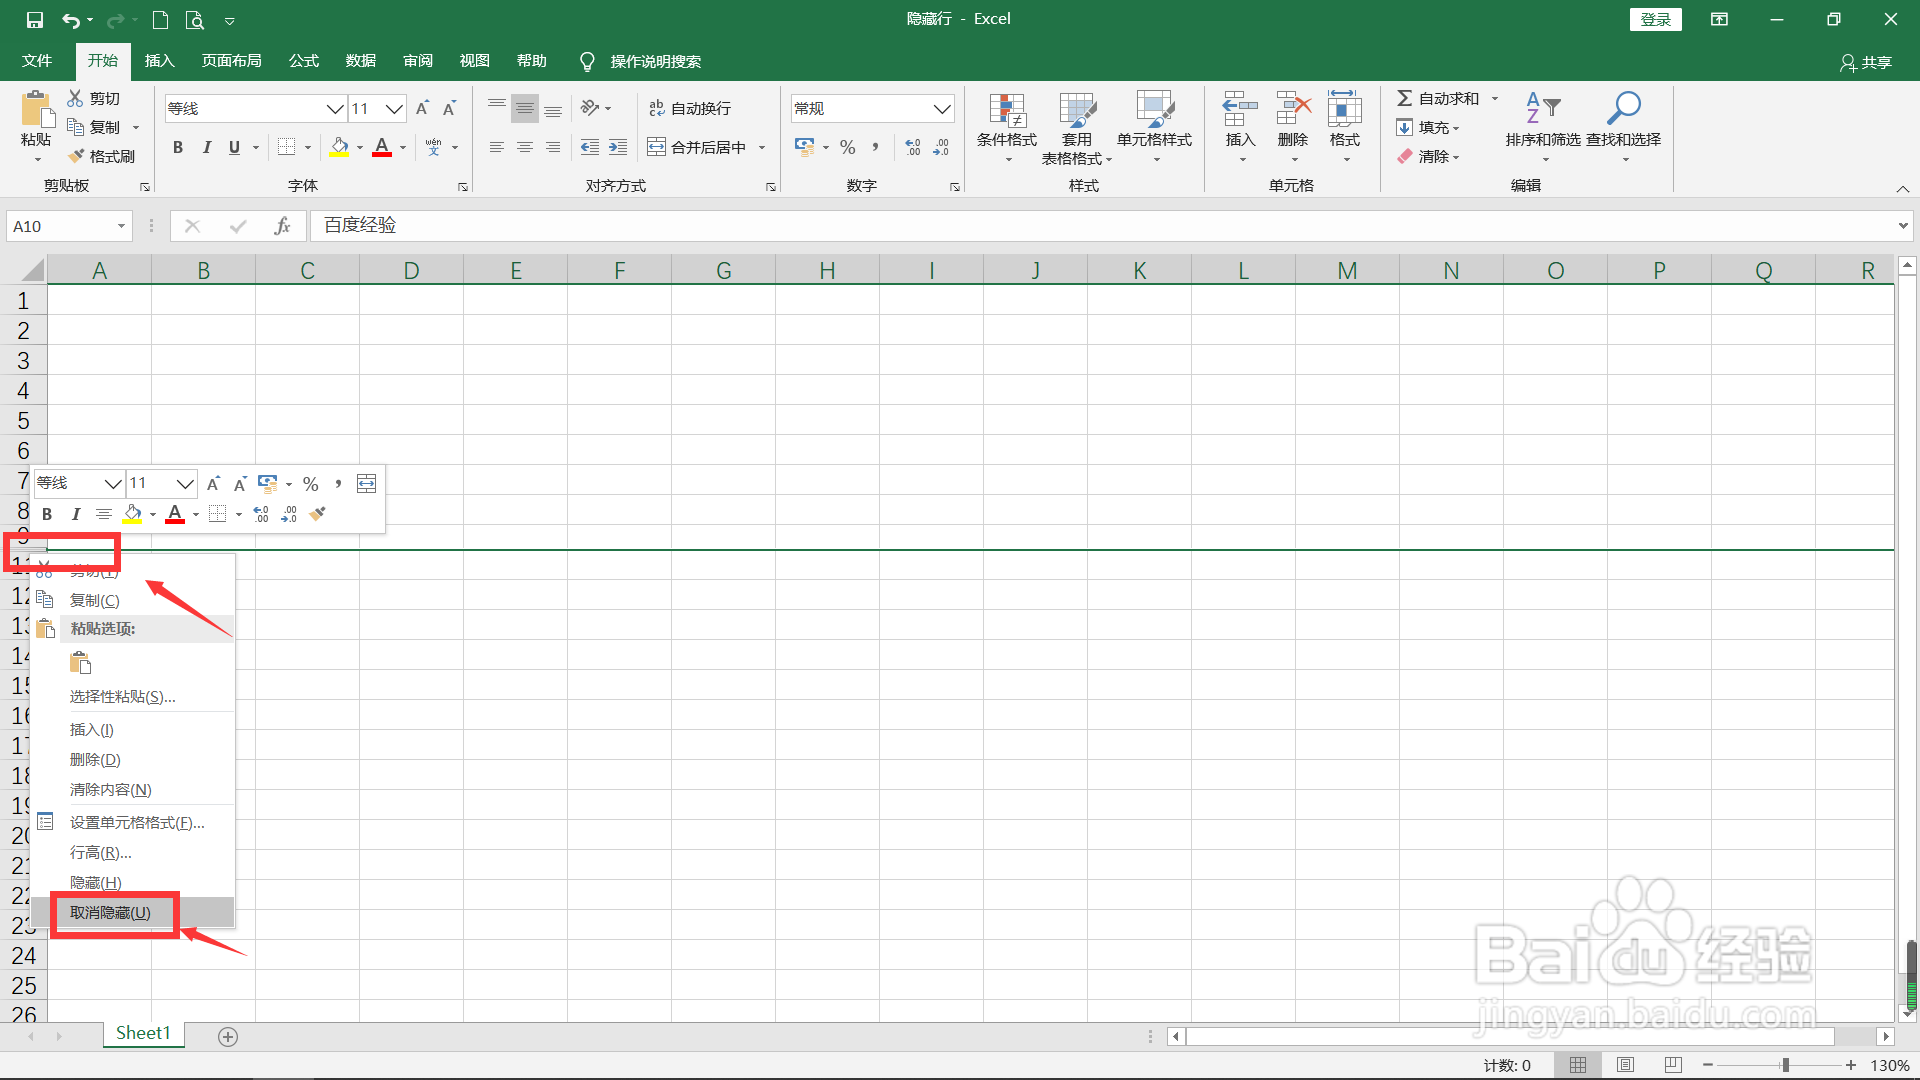Viewport: 1920px width, 1080px height.
Task: Expand the Name Box dropdown arrow
Action: coord(121,226)
